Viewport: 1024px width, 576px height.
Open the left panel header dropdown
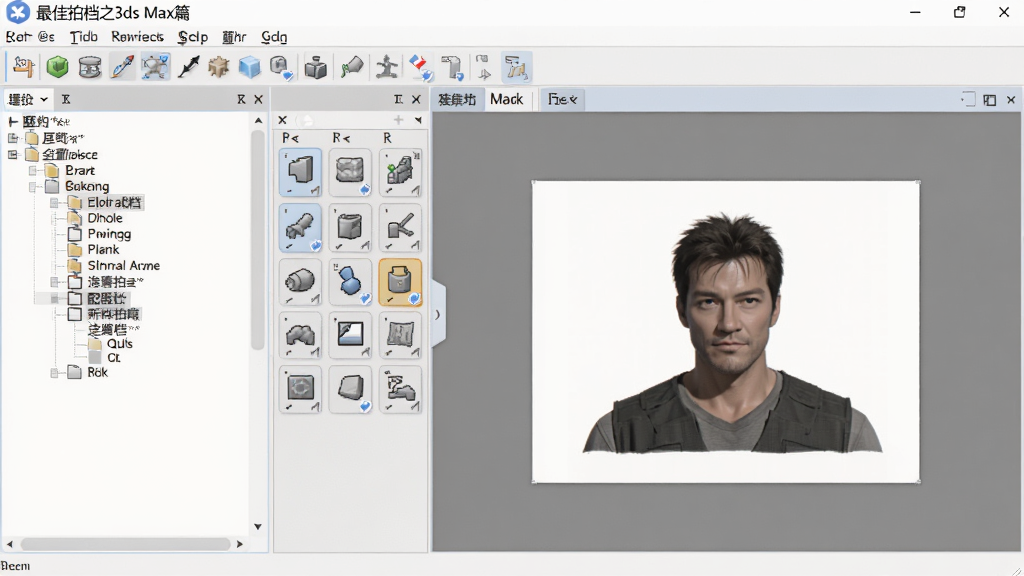click(x=44, y=99)
